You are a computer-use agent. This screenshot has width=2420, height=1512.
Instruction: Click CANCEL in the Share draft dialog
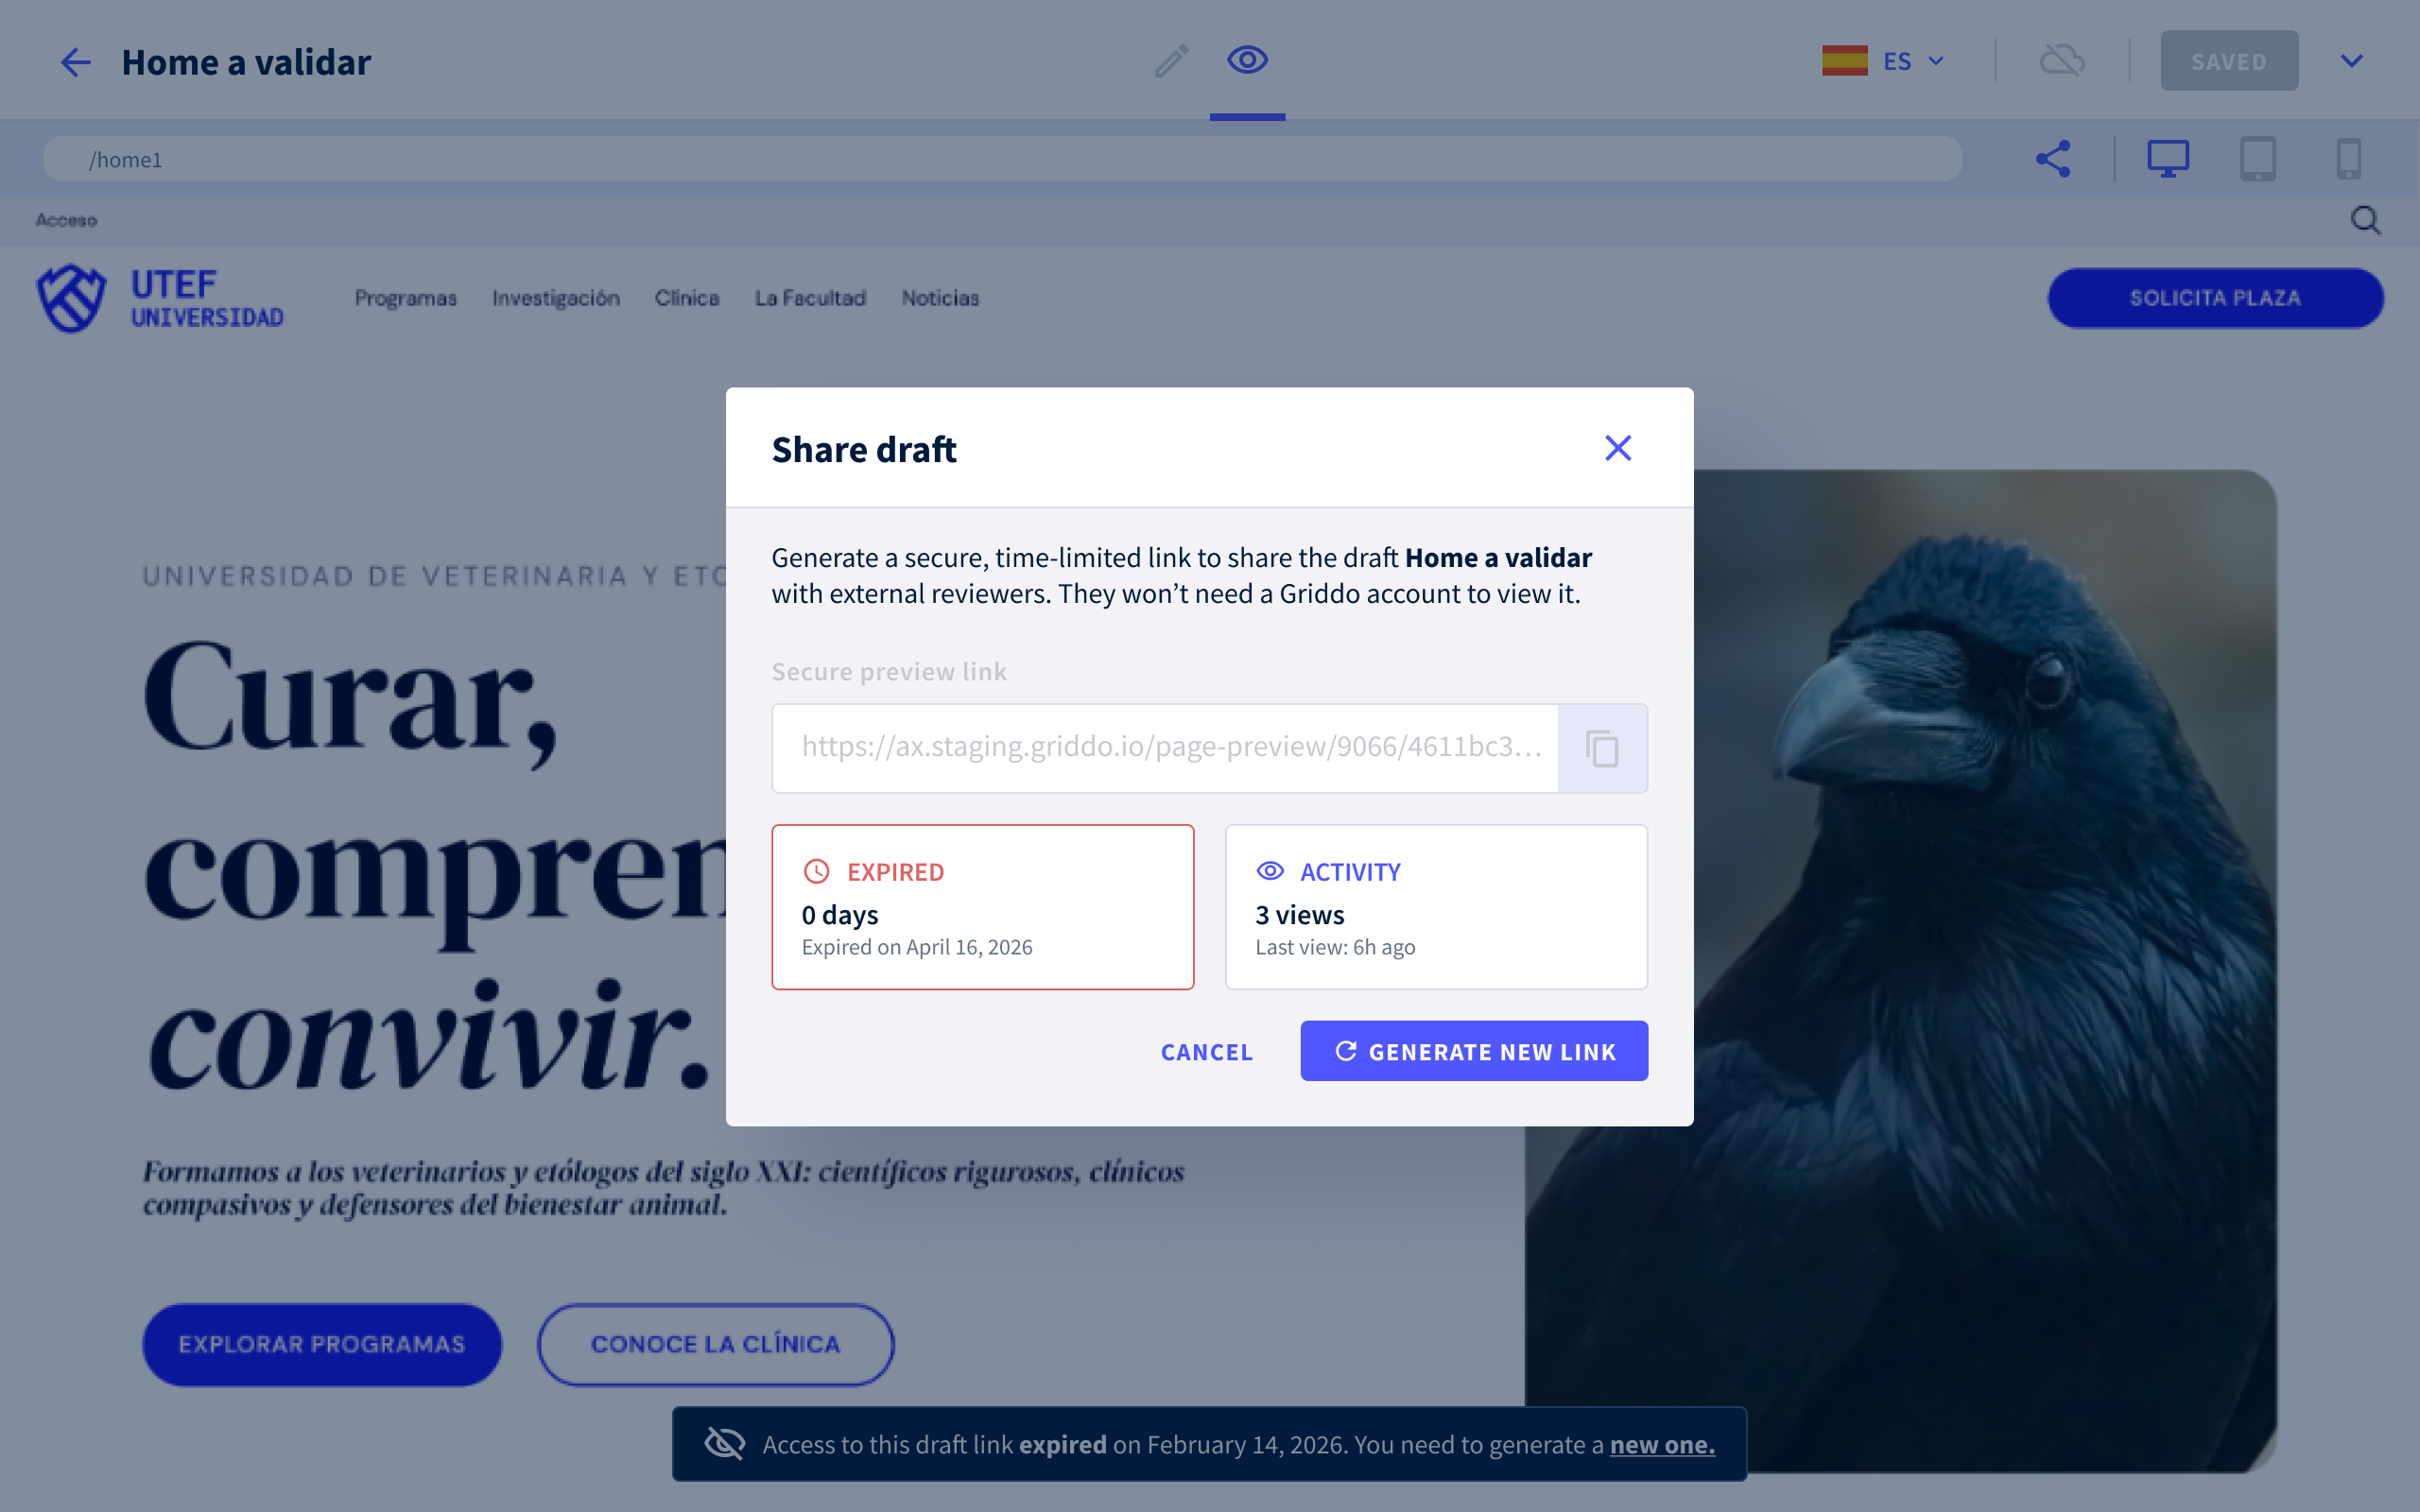click(1206, 1052)
